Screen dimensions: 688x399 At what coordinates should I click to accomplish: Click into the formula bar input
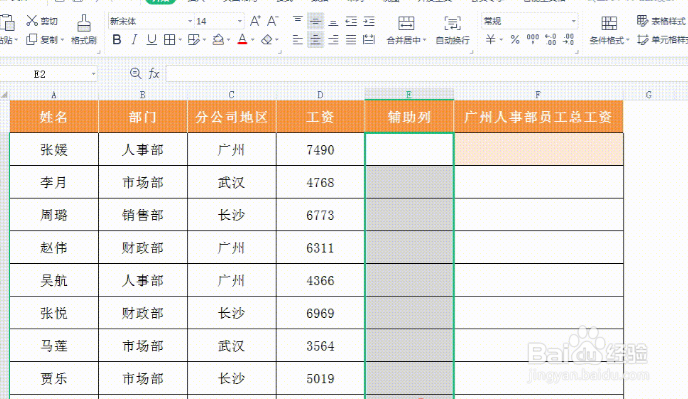(x=426, y=74)
